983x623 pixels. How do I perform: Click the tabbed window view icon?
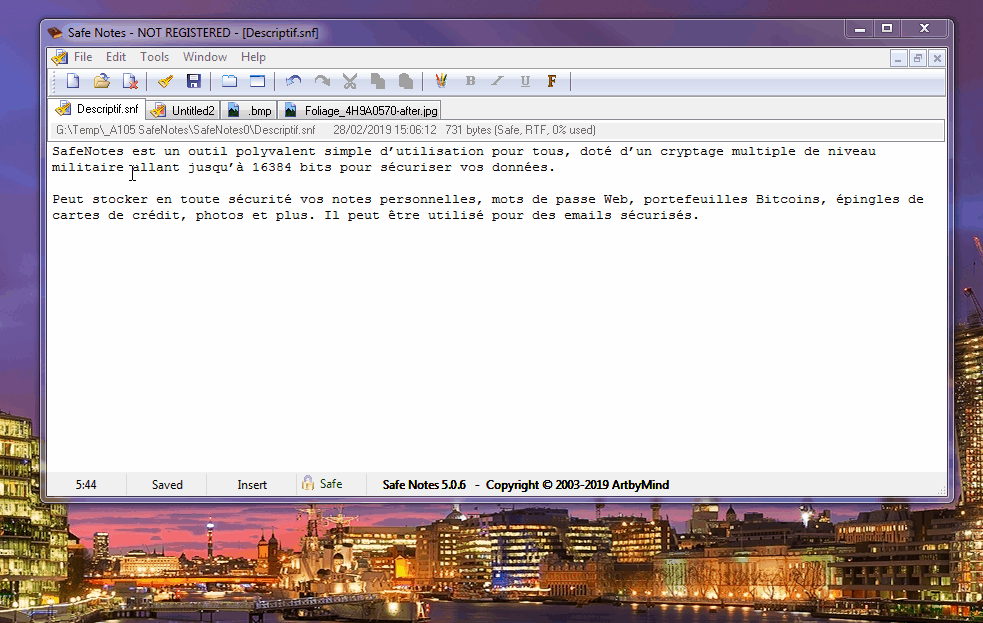(x=229, y=81)
